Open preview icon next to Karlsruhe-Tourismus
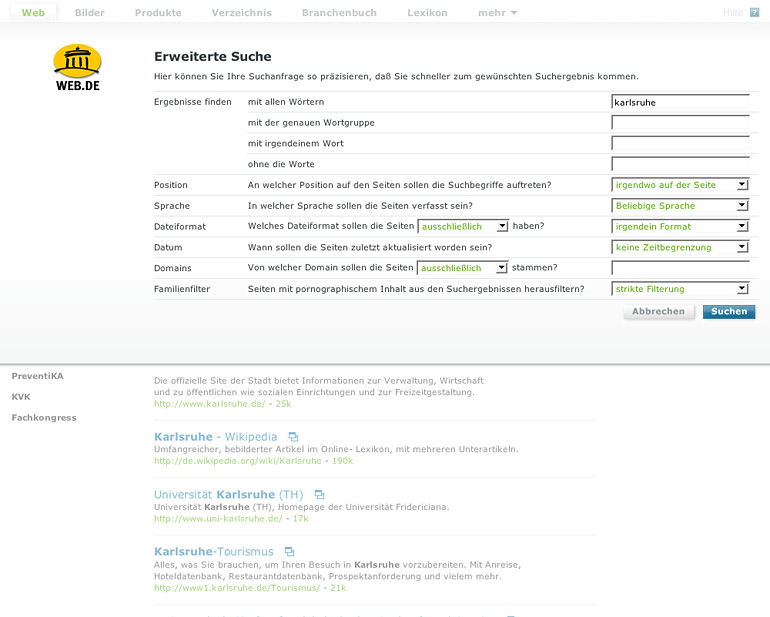This screenshot has width=770, height=617. (x=290, y=552)
